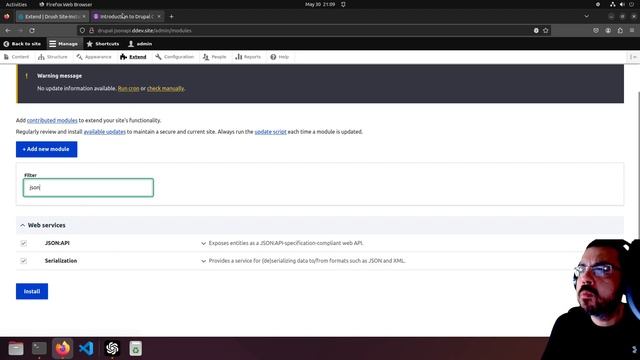Image resolution: width=640 pixels, height=360 pixels.
Task: Click the Run cron link
Action: point(128,89)
